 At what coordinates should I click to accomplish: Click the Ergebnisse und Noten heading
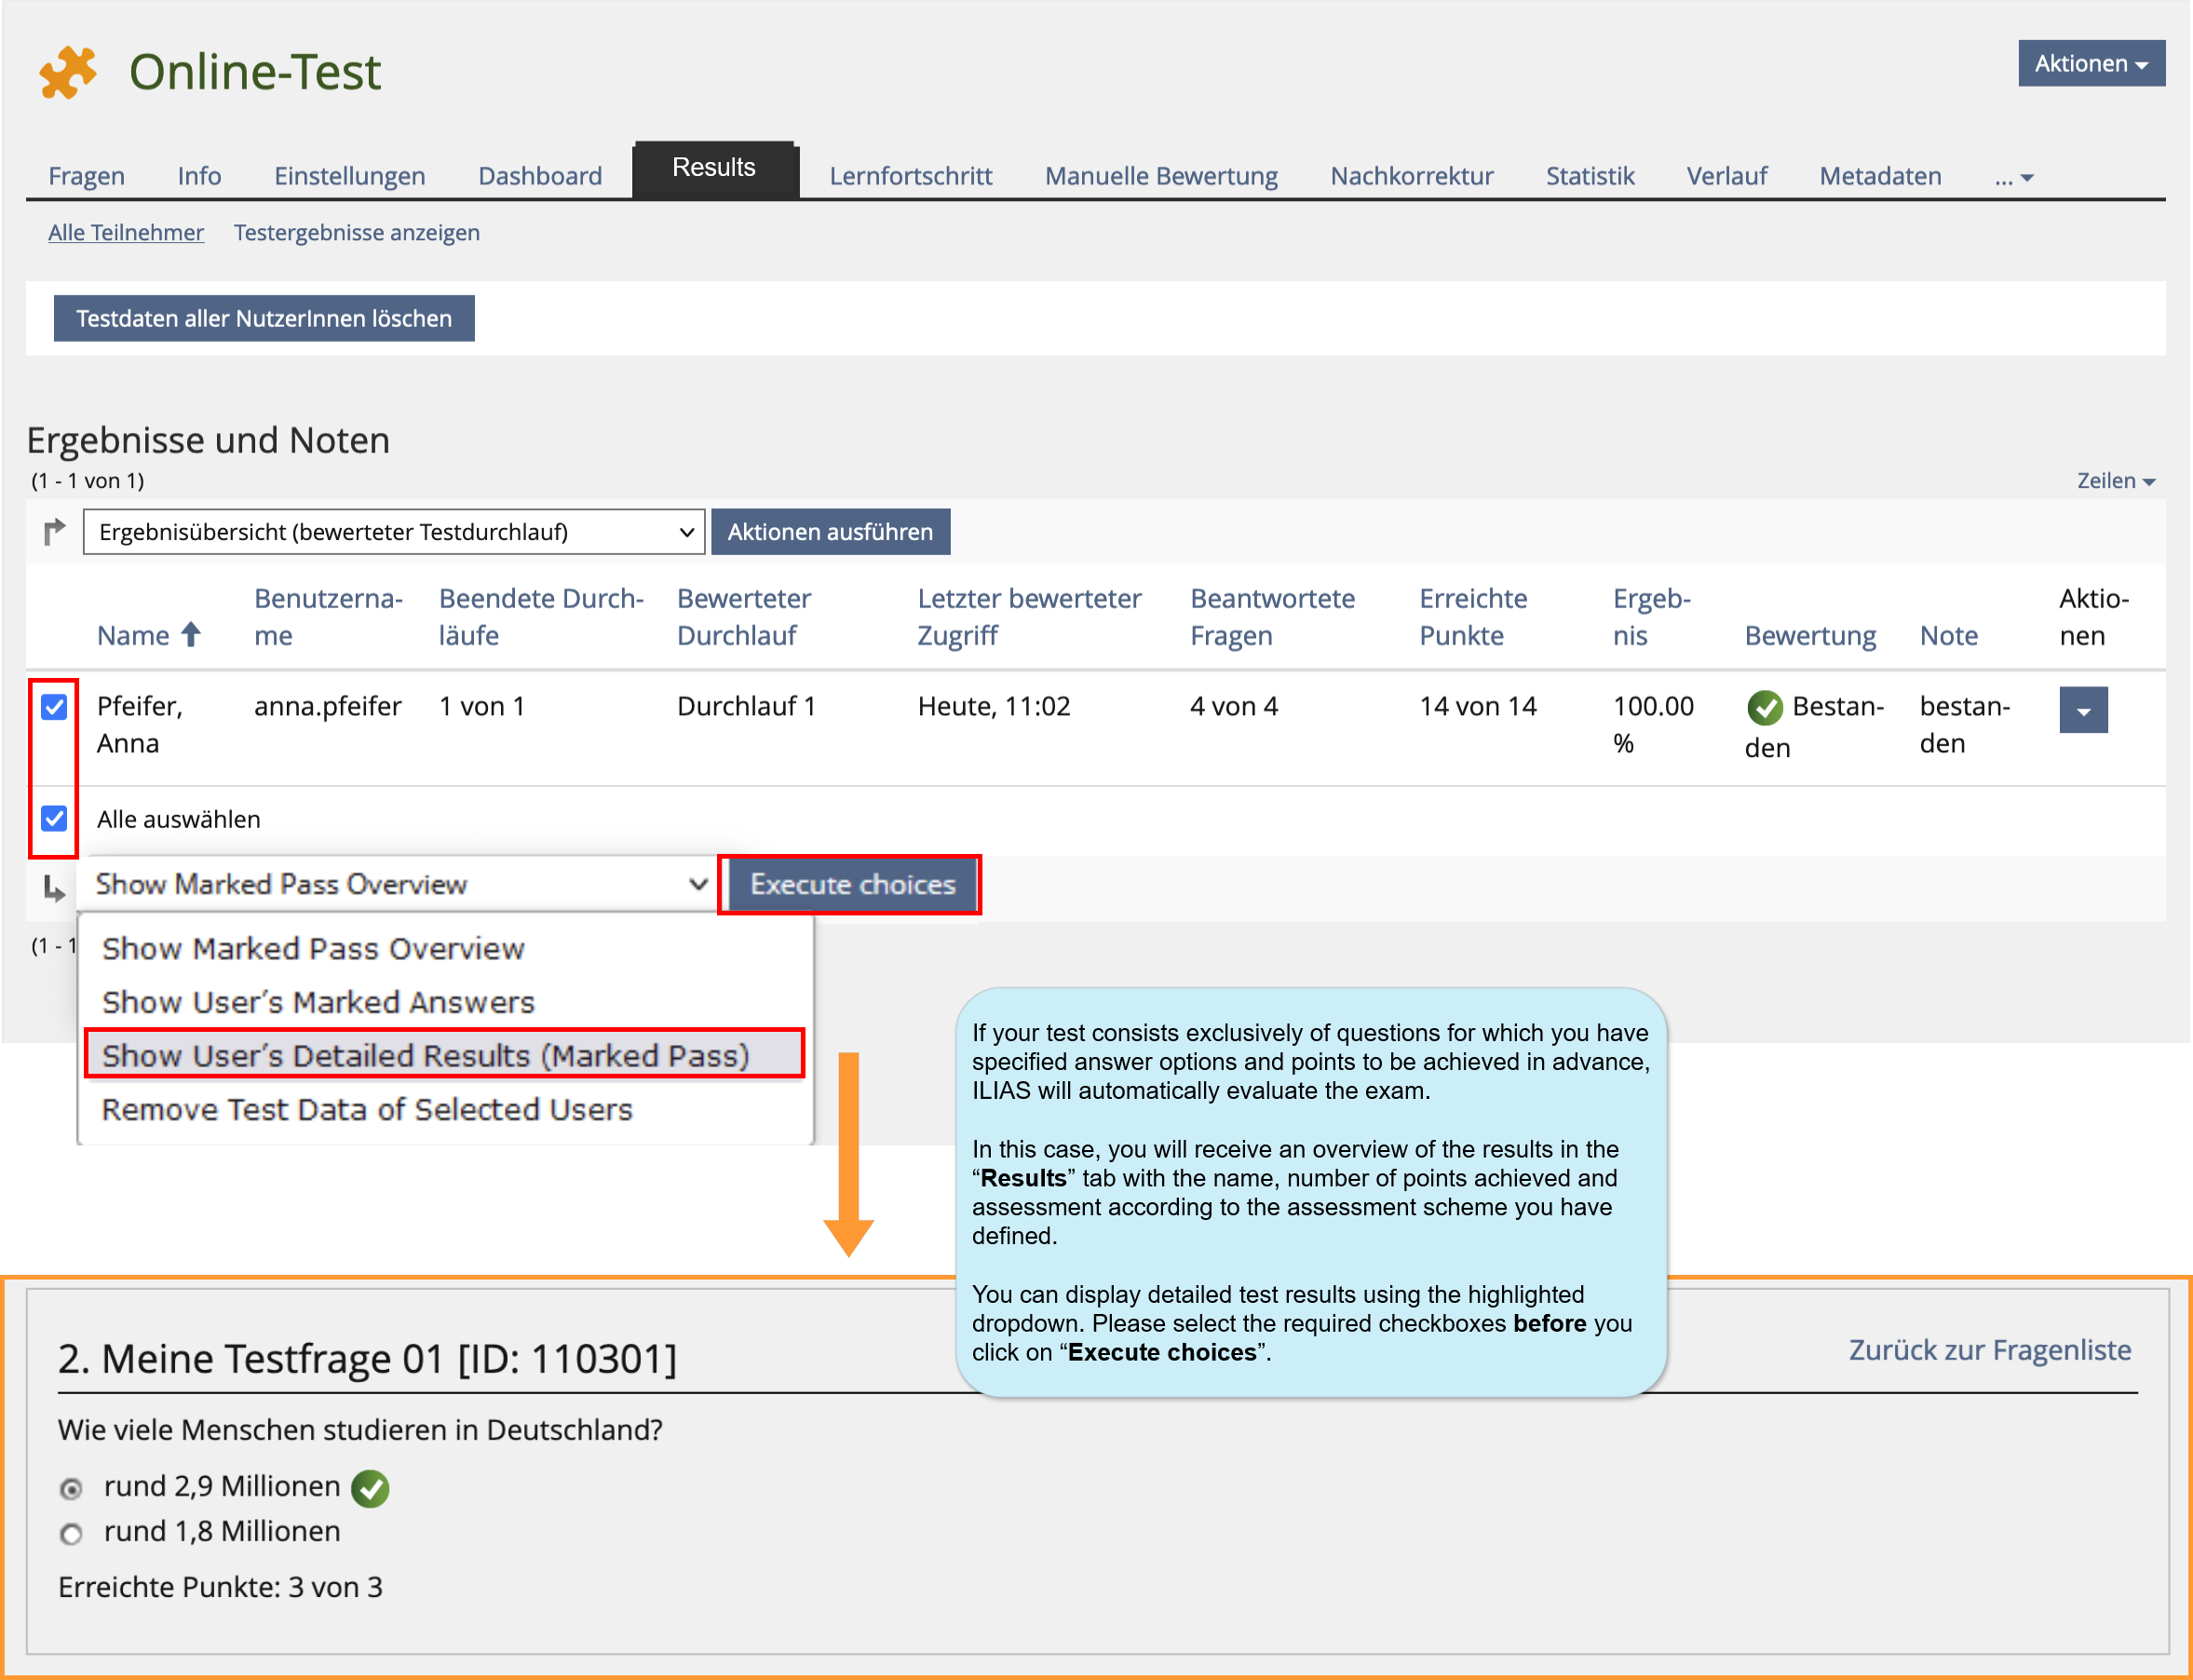pyautogui.click(x=208, y=441)
